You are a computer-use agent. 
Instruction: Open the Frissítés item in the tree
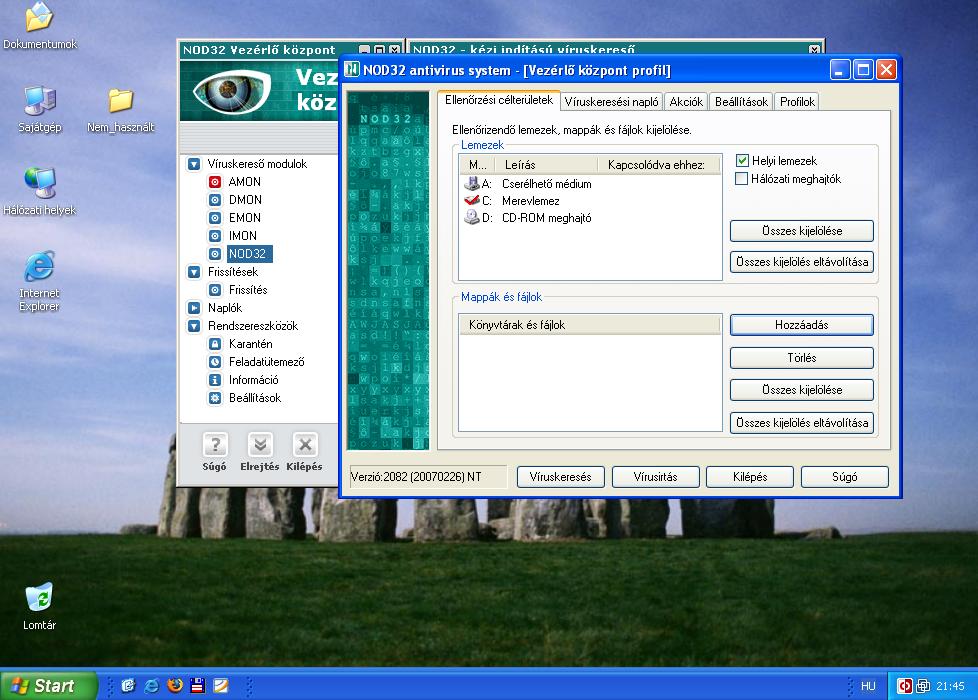point(248,290)
